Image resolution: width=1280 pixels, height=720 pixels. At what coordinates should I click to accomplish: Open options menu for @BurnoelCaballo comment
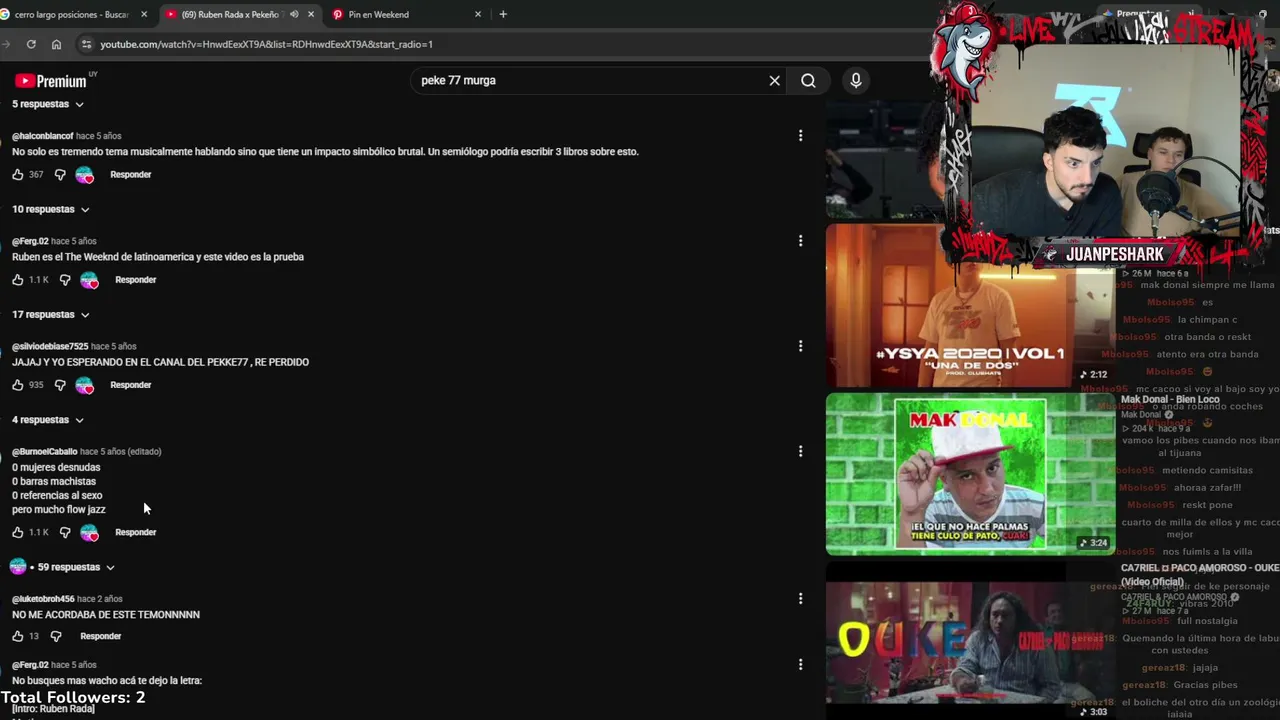800,451
